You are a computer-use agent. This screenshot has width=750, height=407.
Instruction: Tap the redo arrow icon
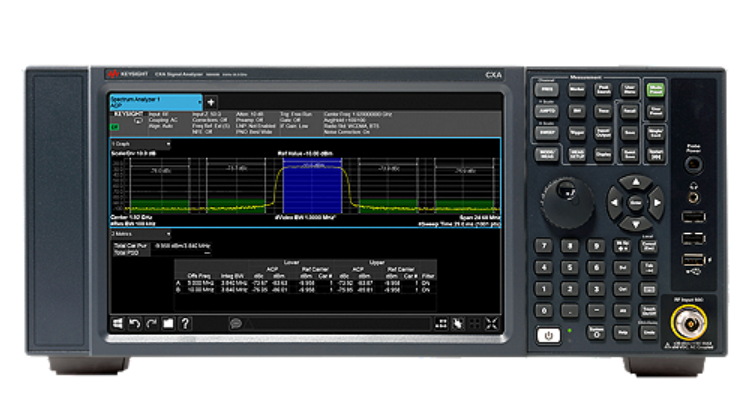(152, 324)
